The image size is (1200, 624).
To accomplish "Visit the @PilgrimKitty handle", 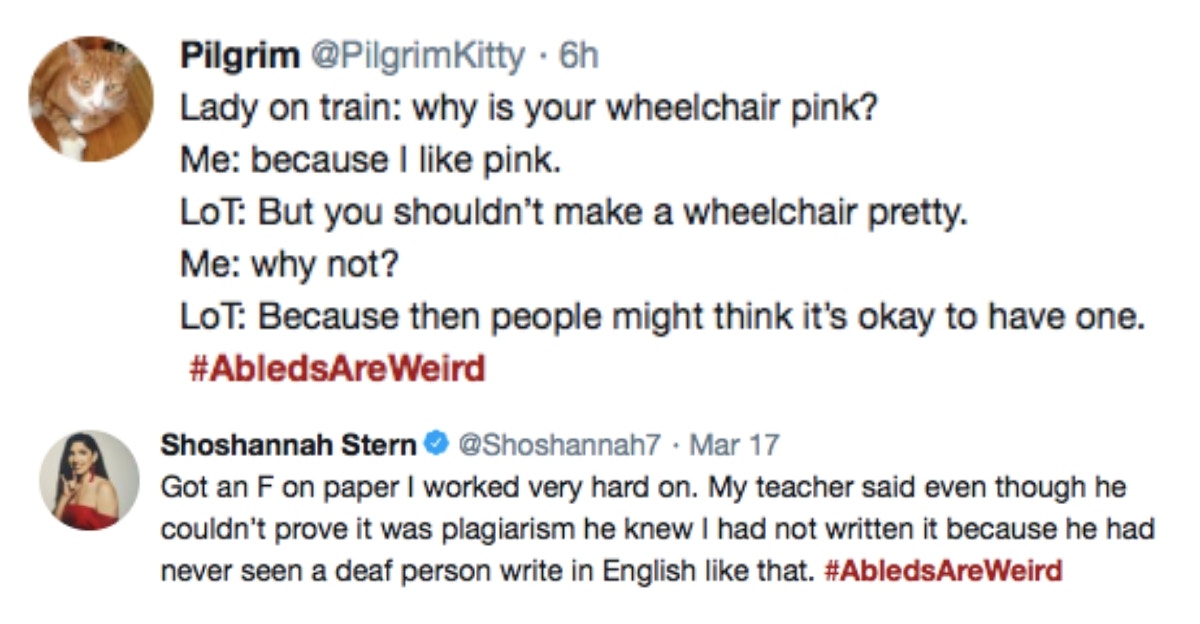I will [x=417, y=57].
